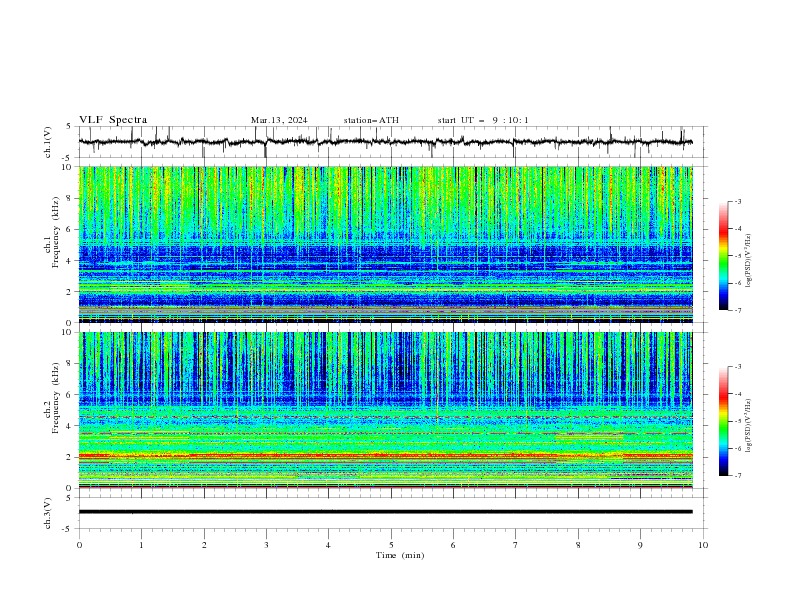Click time axis tick label "6"
This screenshot has width=792, height=612.
tap(453, 545)
